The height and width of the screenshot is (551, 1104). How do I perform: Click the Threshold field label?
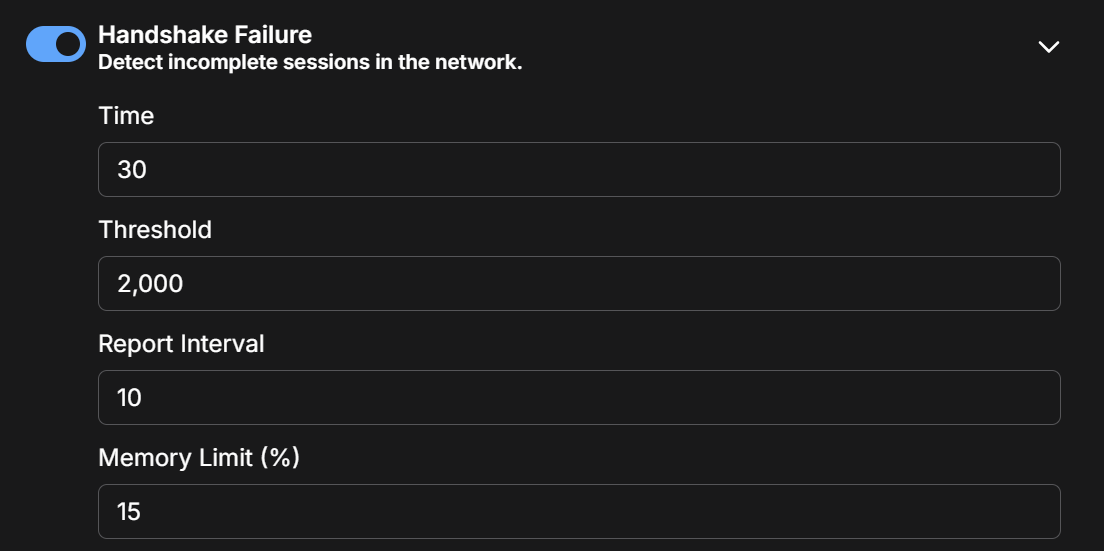point(155,230)
